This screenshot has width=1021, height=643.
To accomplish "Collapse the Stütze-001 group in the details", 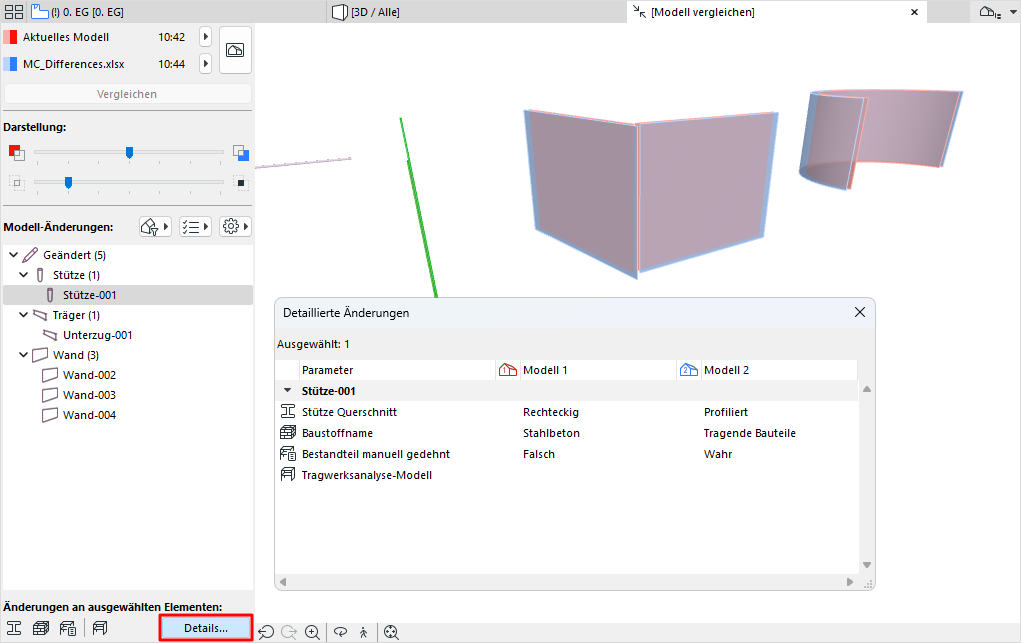I will tap(287, 391).
